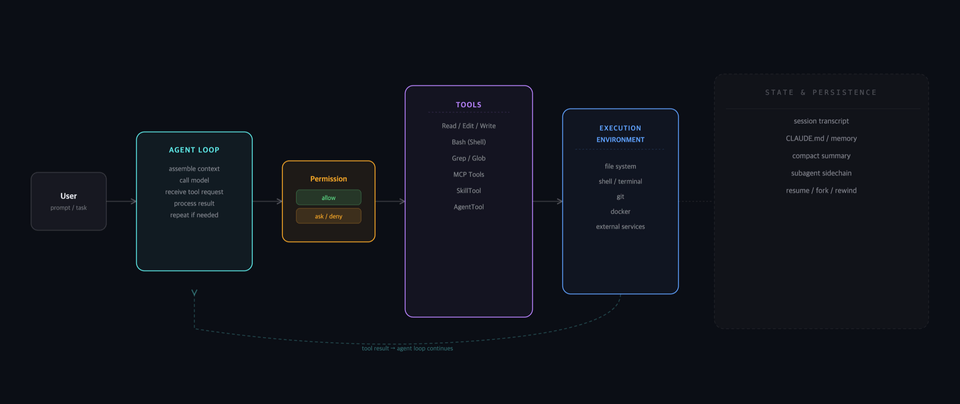960x404 pixels.
Task: Select the Bash (Shell) tool entry
Action: coord(469,142)
